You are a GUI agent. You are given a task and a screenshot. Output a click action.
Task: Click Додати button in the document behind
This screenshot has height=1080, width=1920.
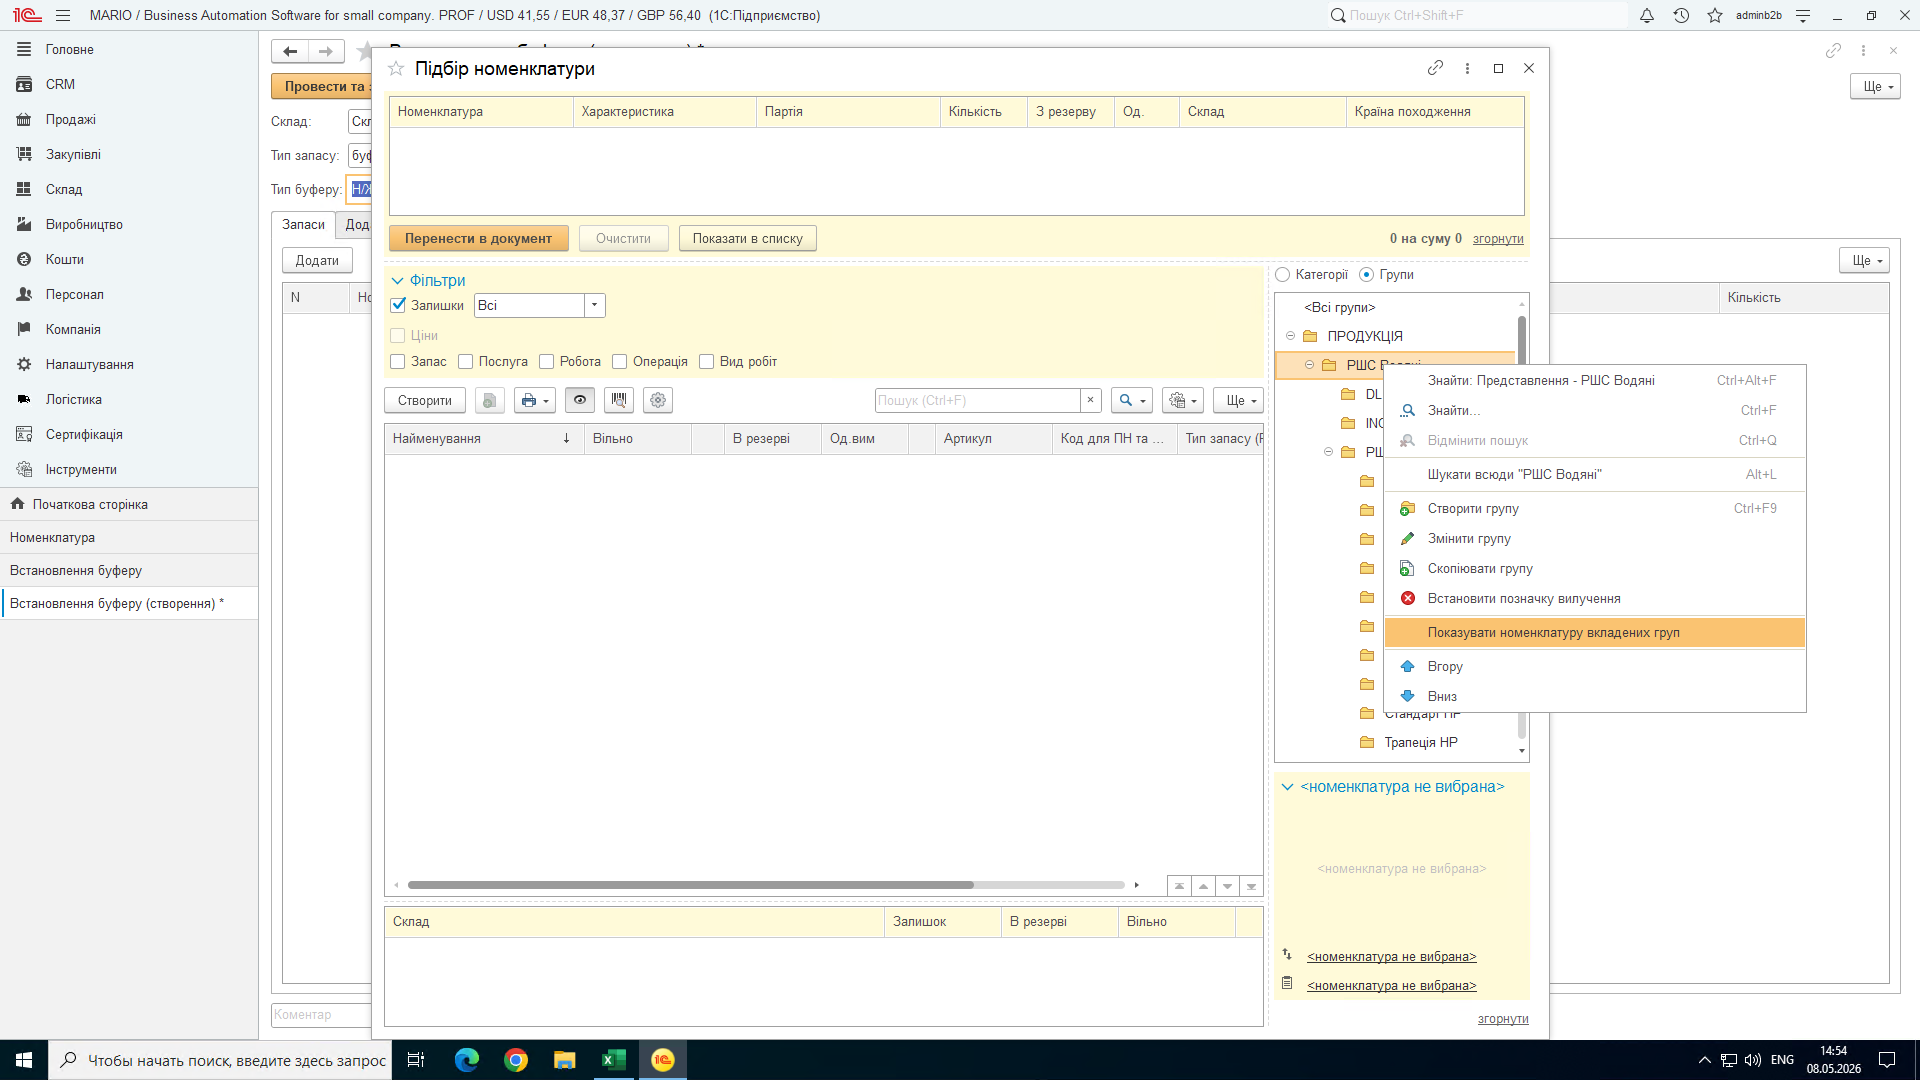point(317,260)
